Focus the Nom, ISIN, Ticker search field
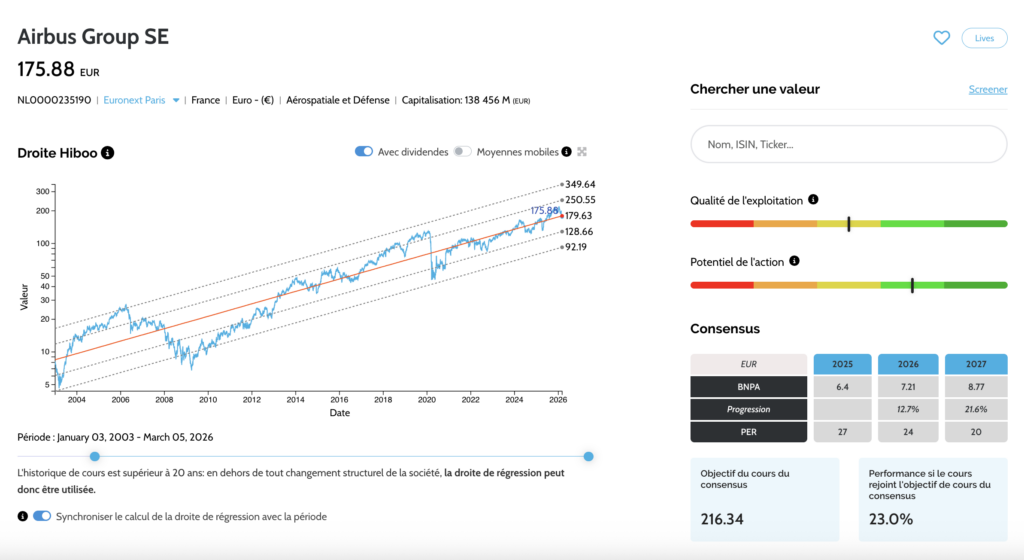The width and height of the screenshot is (1024, 560). point(848,144)
